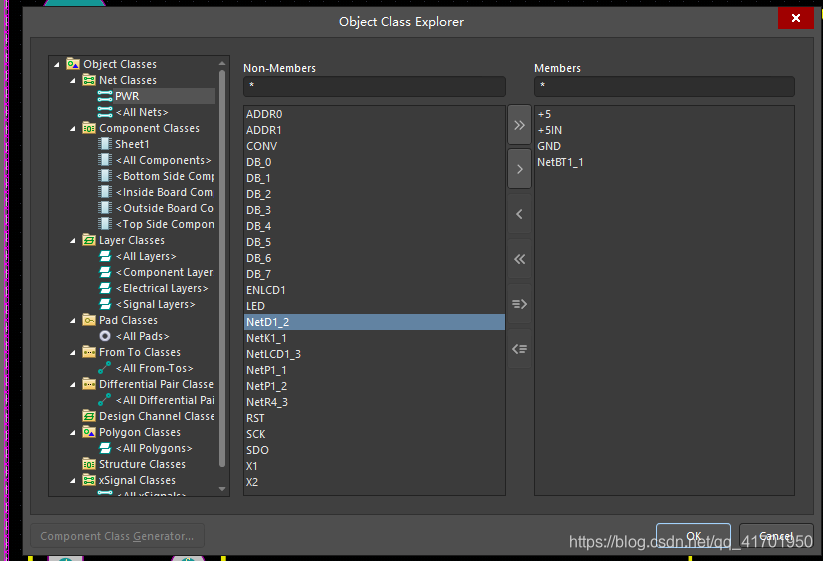This screenshot has width=823, height=561.
Task: Select GND in the Members list
Action: click(x=549, y=146)
